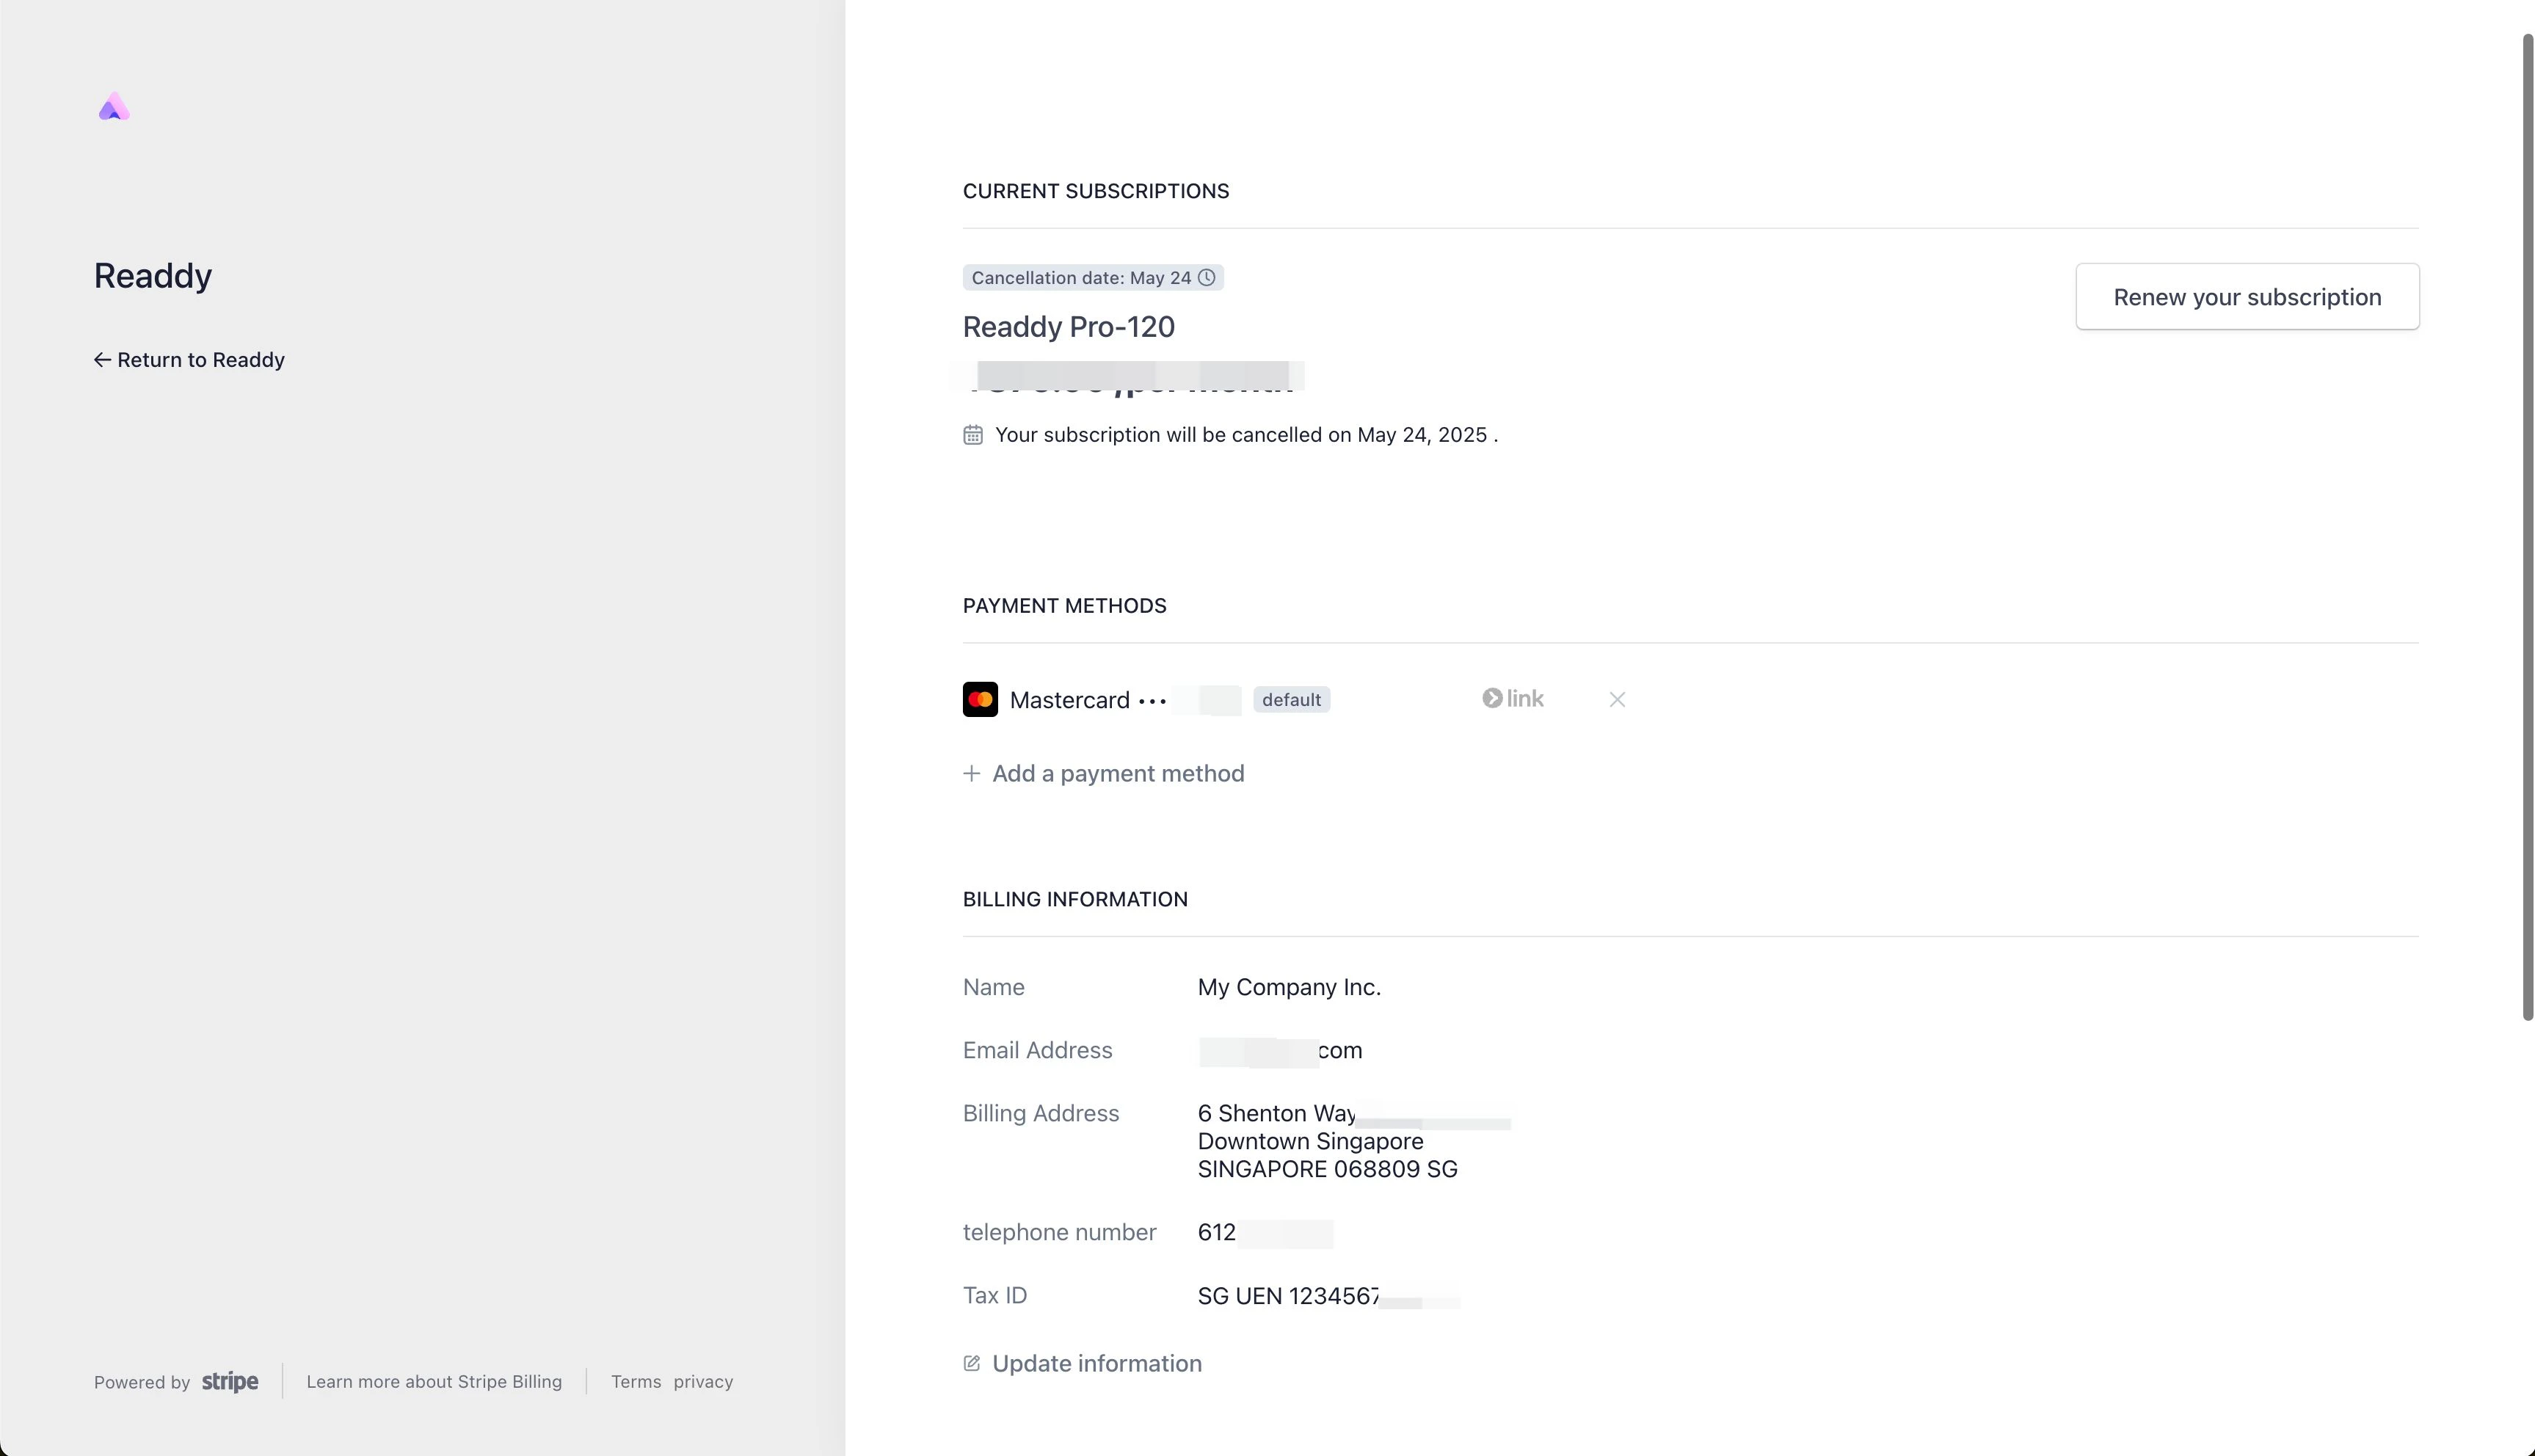2535x1456 pixels.
Task: Open the Terms link in footer
Action: [636, 1382]
